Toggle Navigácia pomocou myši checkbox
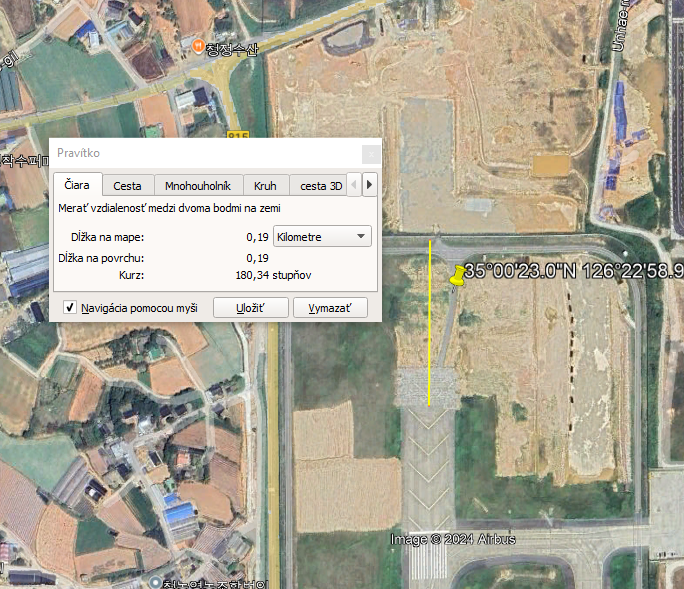The height and width of the screenshot is (589, 684). pyautogui.click(x=70, y=308)
